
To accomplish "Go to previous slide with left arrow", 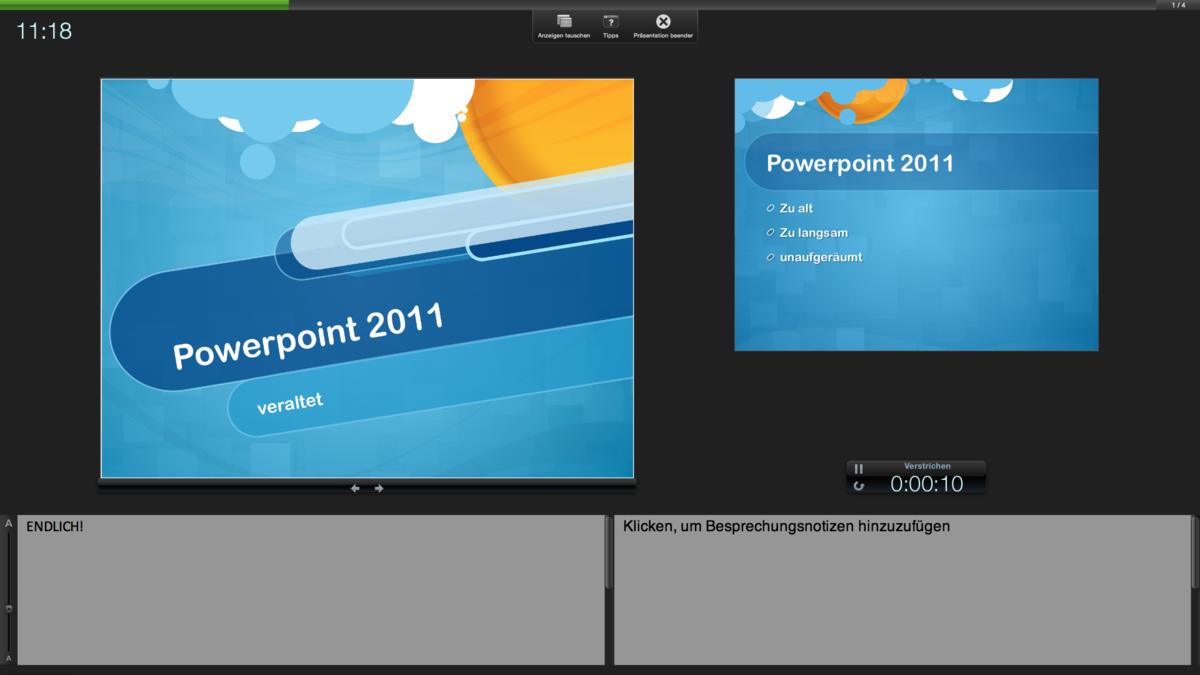I will point(355,488).
